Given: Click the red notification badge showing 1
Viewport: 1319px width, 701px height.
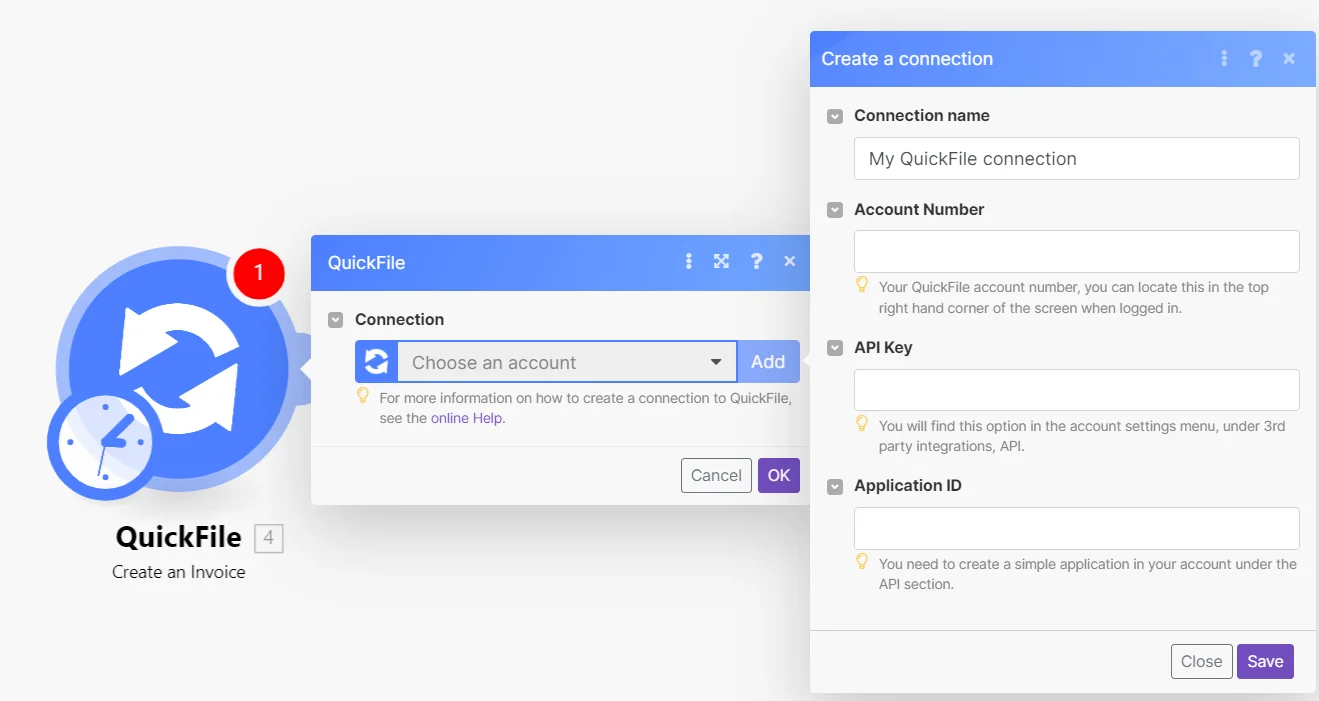Looking at the screenshot, I should click(x=259, y=272).
